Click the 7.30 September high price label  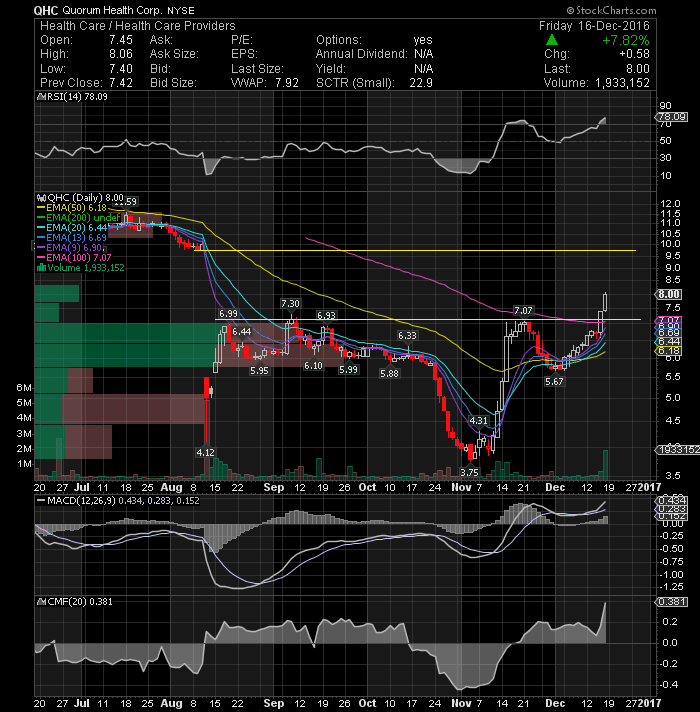290,303
